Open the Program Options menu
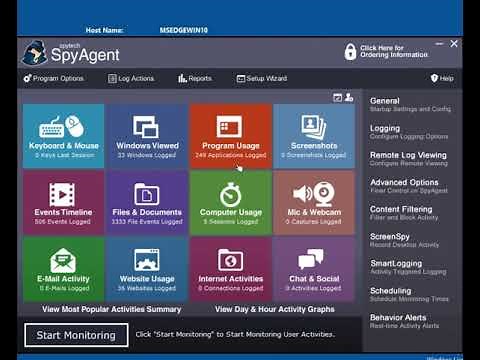Viewport: 480px width, 360px height. pos(53,78)
